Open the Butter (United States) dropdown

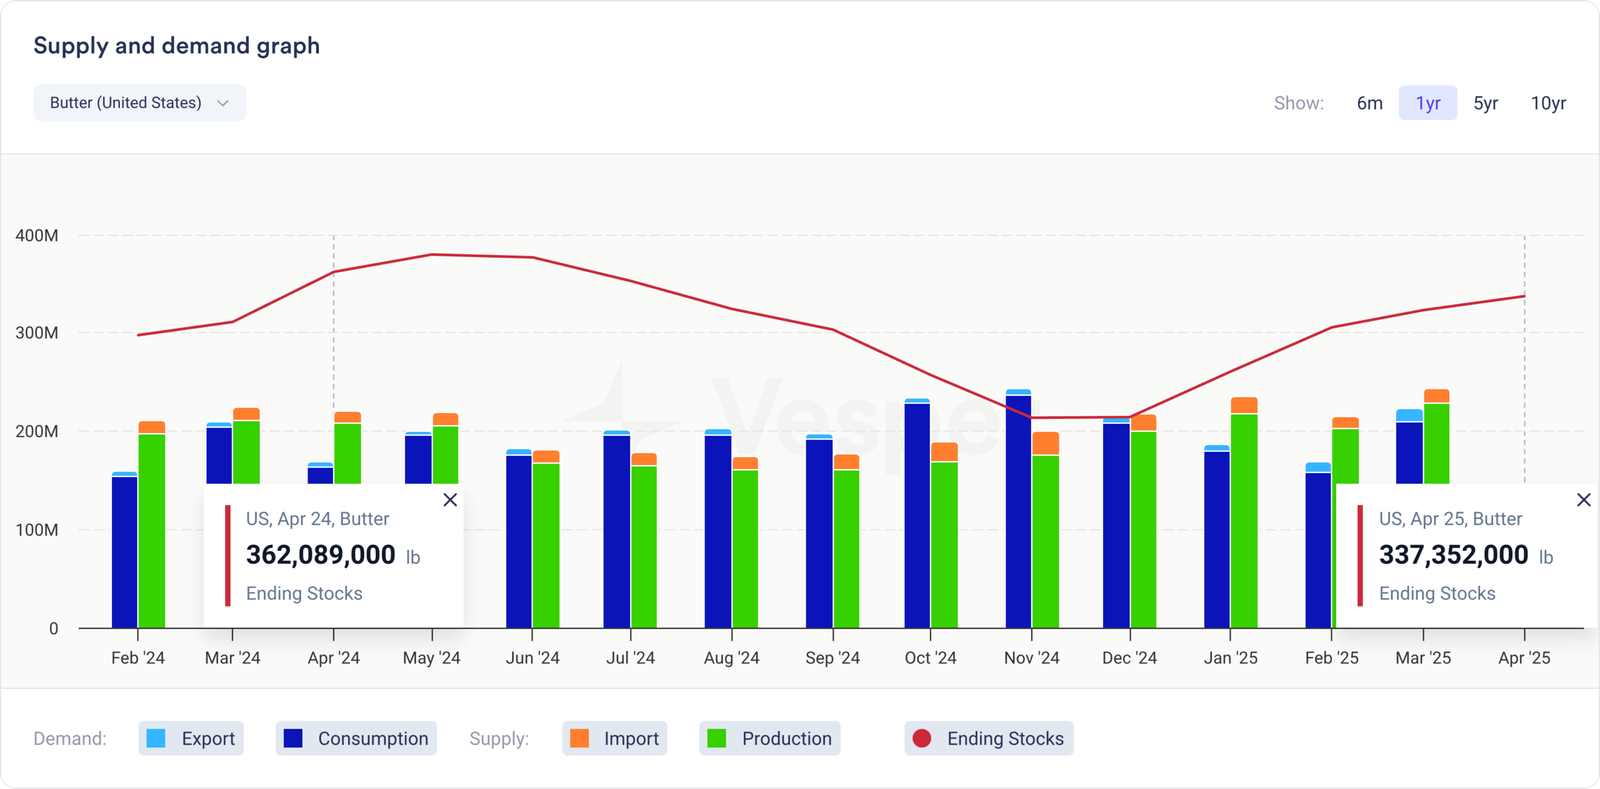[x=139, y=103]
